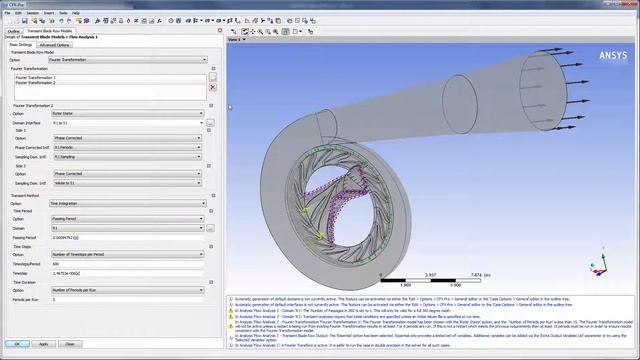Open the File menu

point(7,13)
